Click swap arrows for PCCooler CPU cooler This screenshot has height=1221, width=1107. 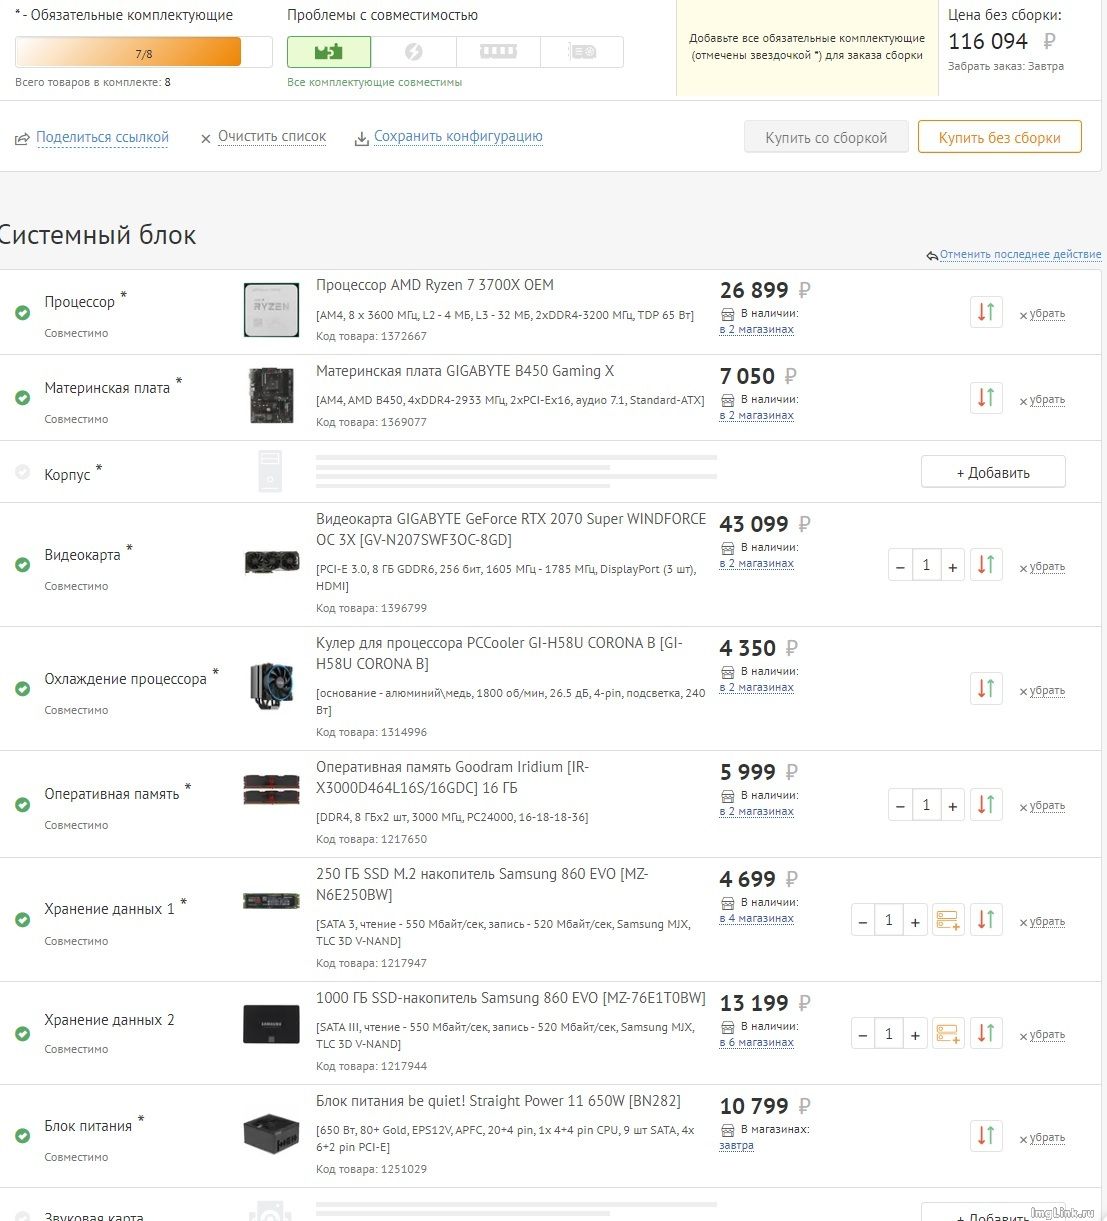986,689
